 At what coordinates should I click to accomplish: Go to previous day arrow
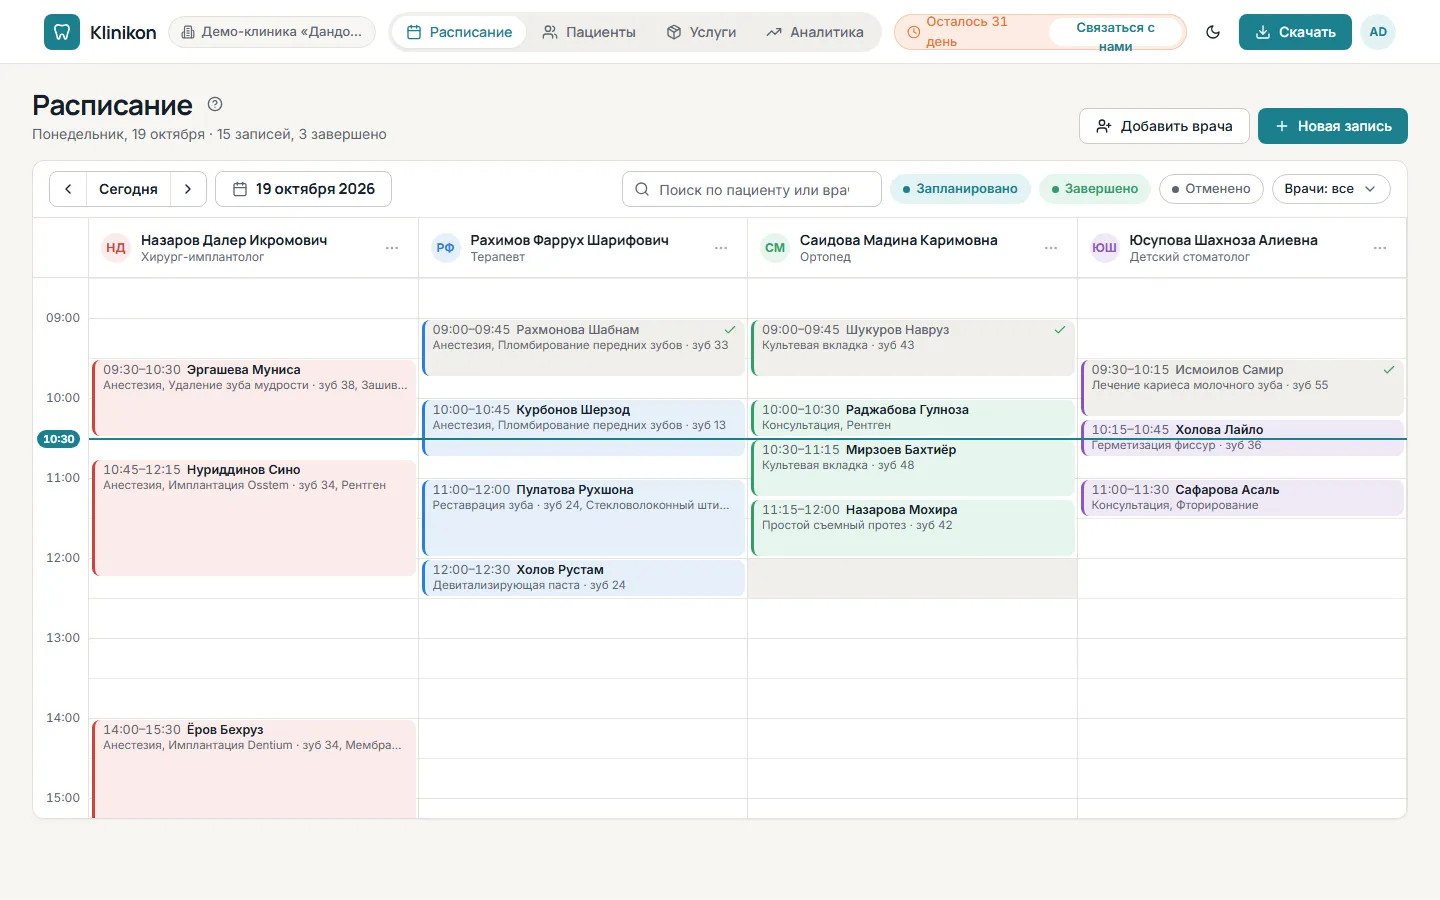point(68,189)
